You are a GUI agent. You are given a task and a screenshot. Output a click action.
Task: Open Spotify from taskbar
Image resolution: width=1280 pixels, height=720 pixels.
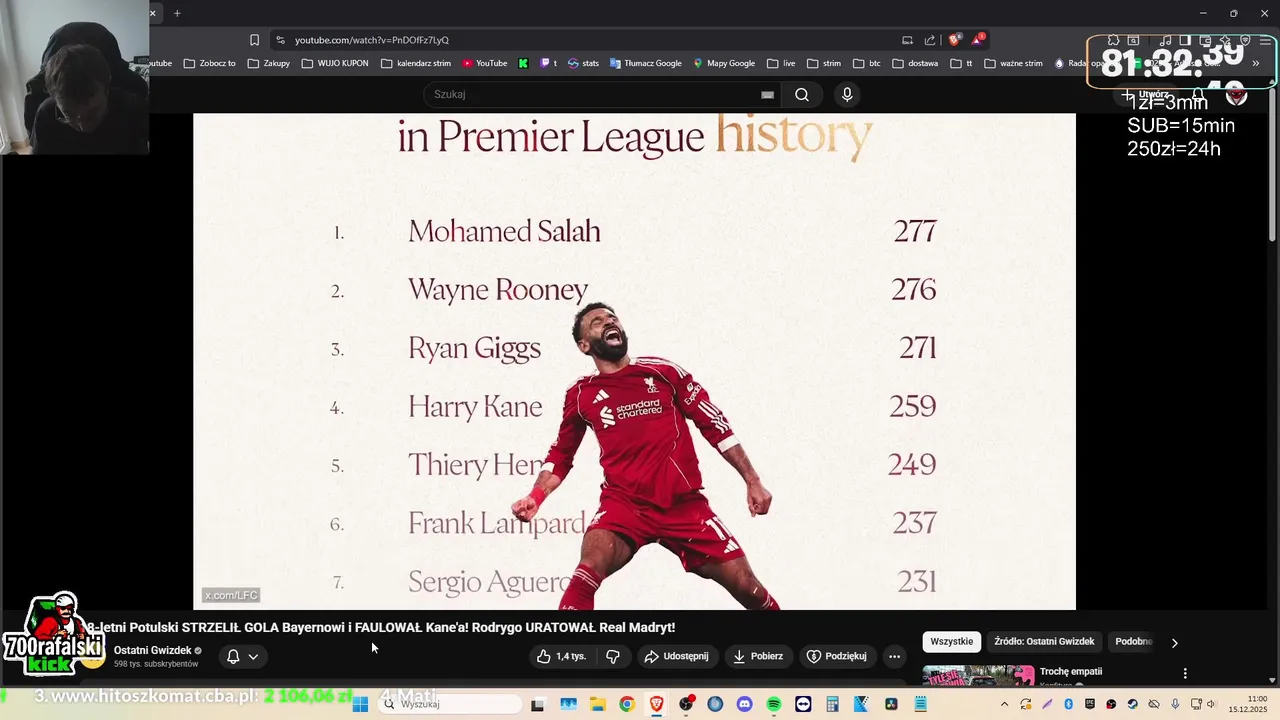[774, 704]
